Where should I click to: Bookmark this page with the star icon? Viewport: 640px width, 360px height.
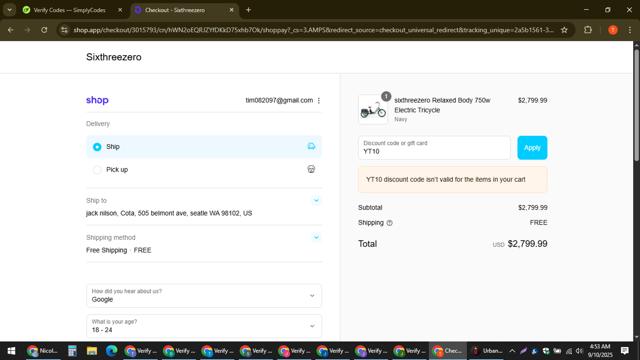click(564, 30)
